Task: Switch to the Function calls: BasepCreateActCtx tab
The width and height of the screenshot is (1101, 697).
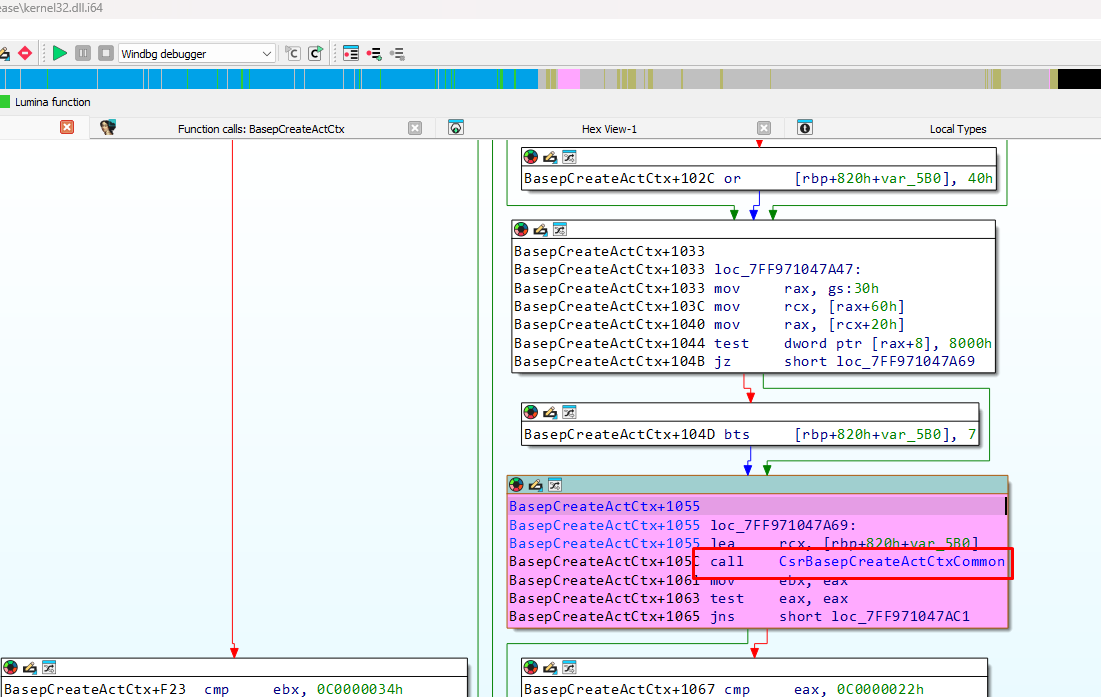Action: click(x=260, y=129)
